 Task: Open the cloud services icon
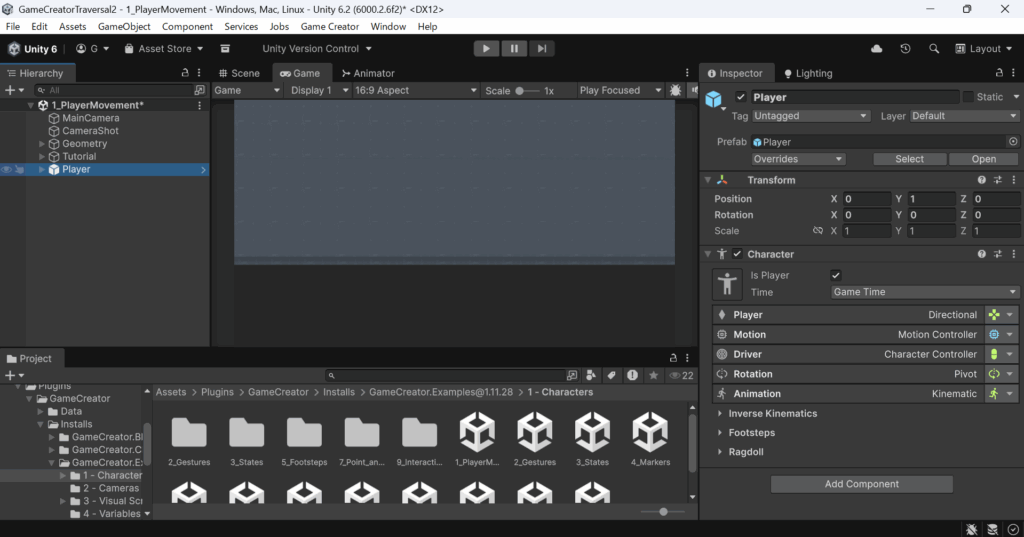pos(877,48)
